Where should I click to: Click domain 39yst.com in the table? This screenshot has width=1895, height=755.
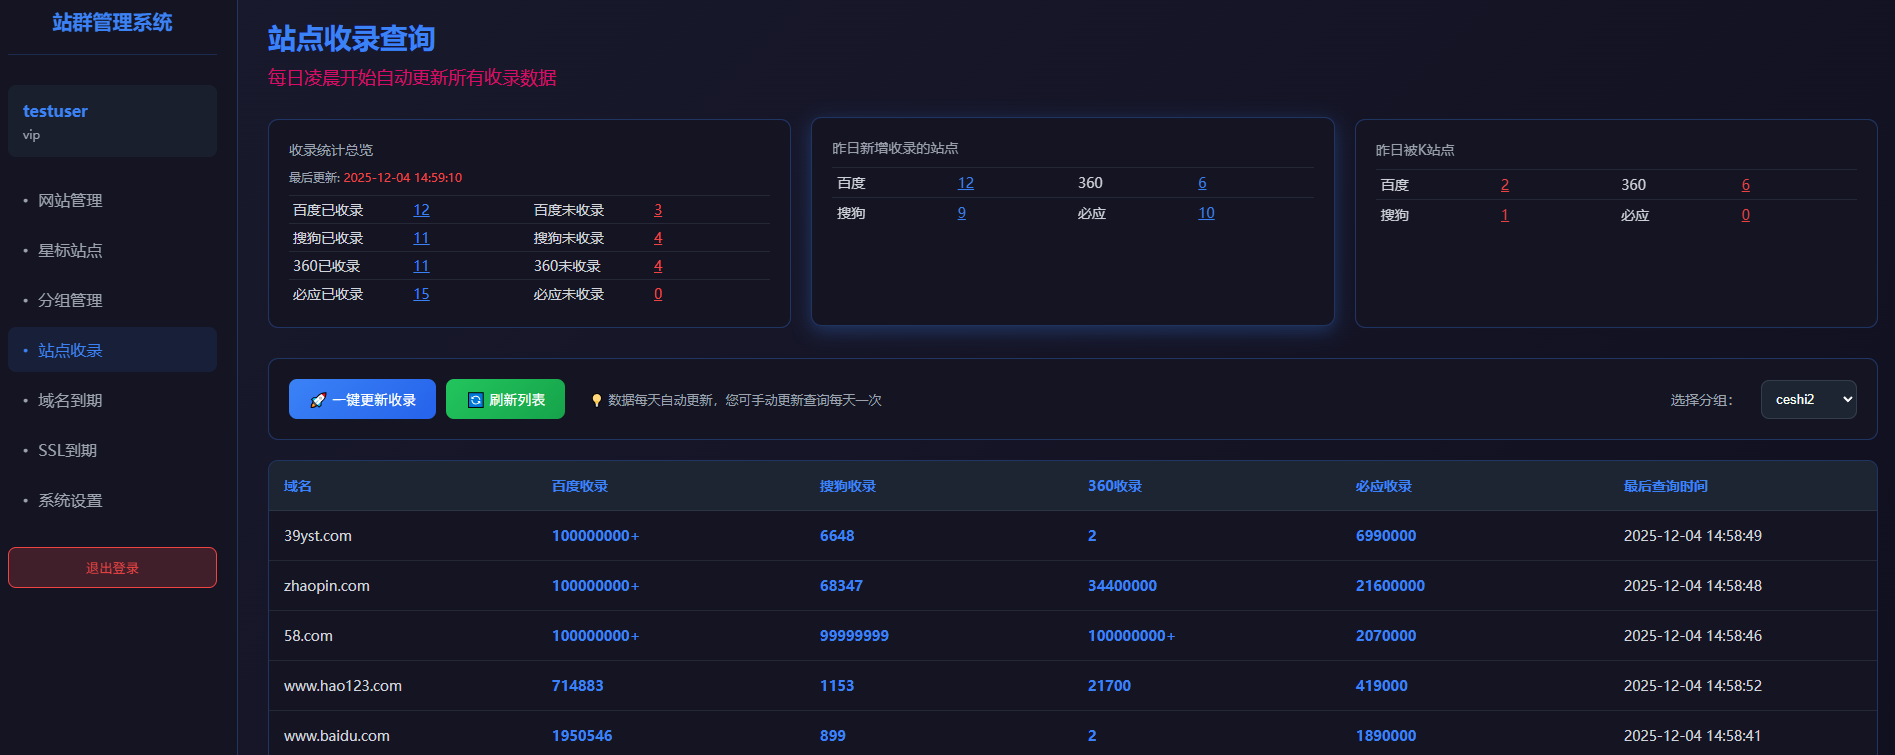point(318,536)
